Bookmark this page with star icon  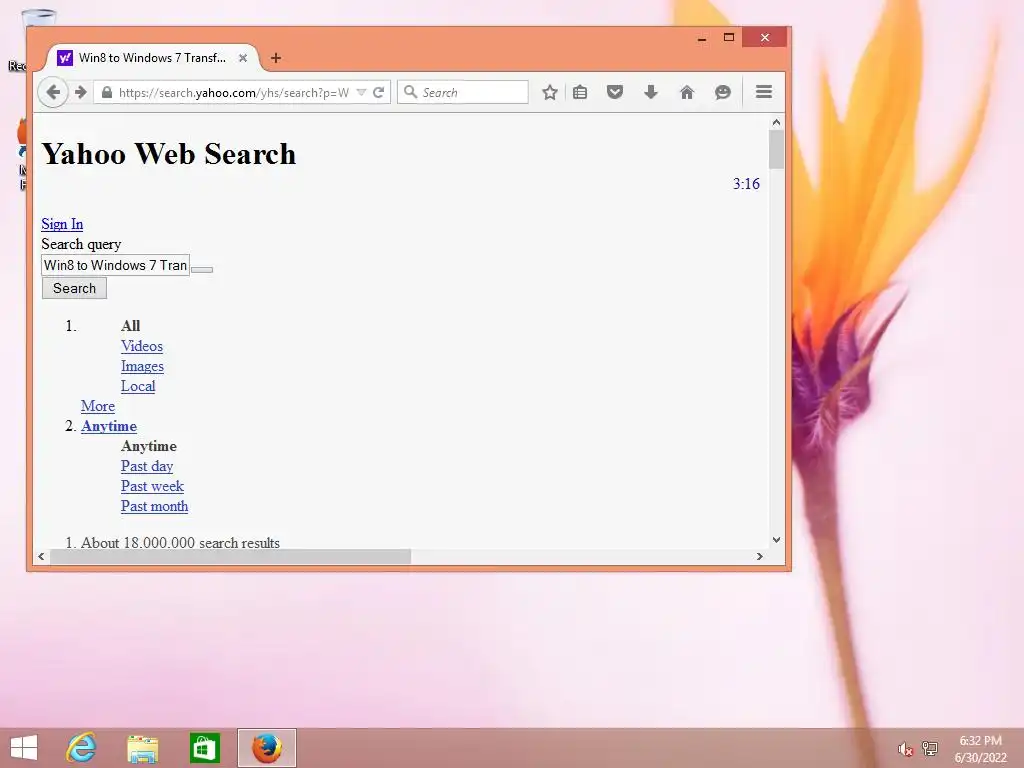549,92
